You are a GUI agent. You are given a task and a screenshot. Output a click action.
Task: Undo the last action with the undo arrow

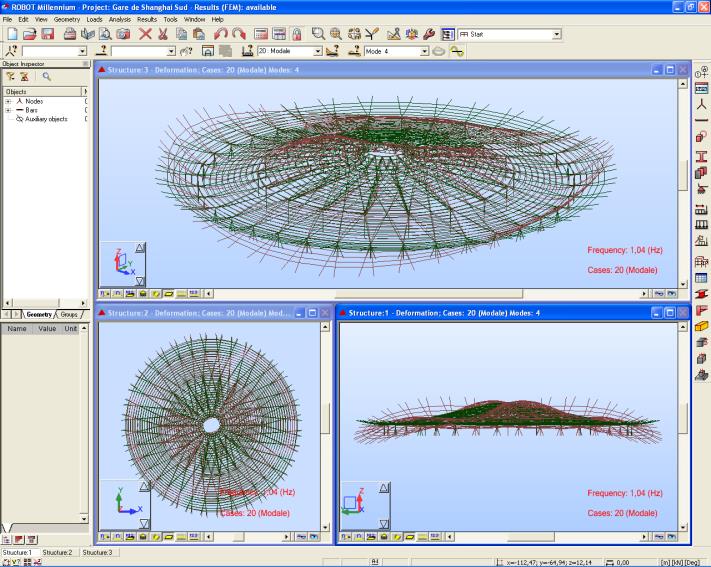(220, 34)
